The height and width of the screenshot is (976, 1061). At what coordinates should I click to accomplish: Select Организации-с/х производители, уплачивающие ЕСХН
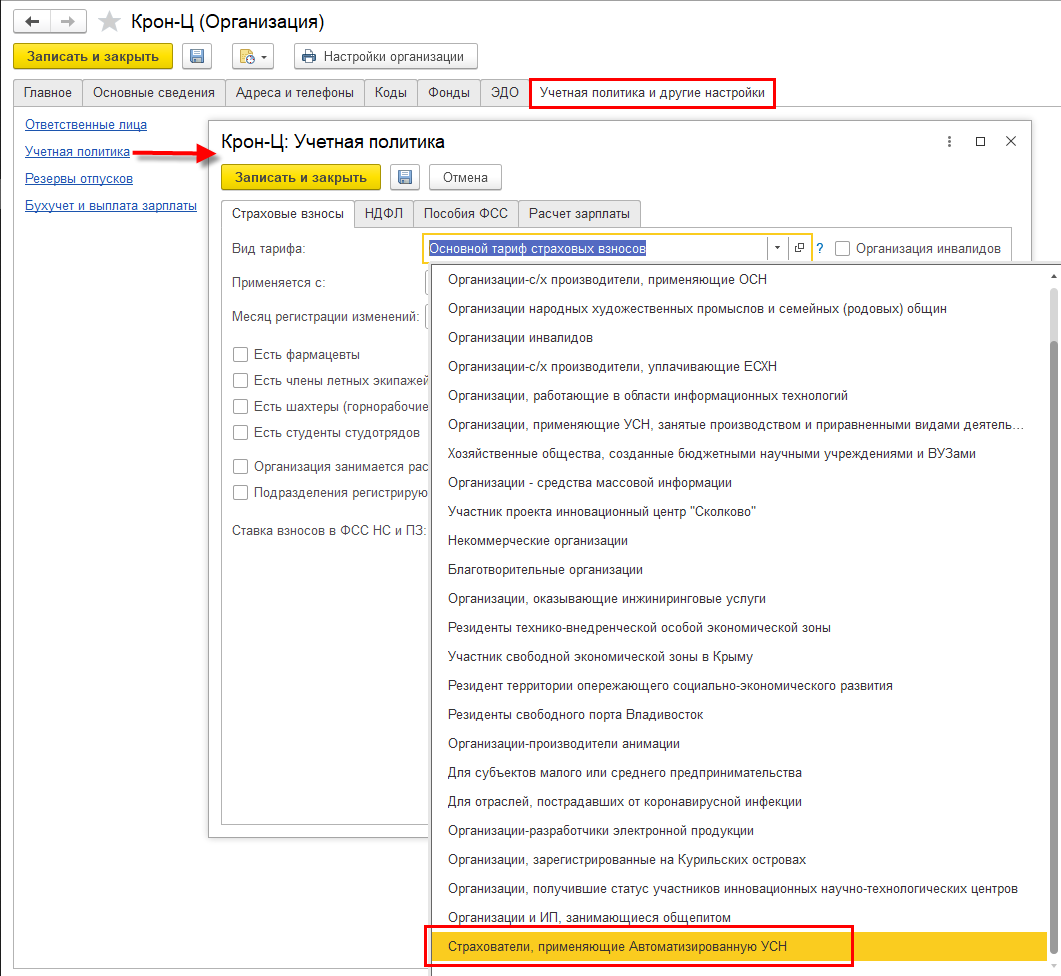(740, 367)
